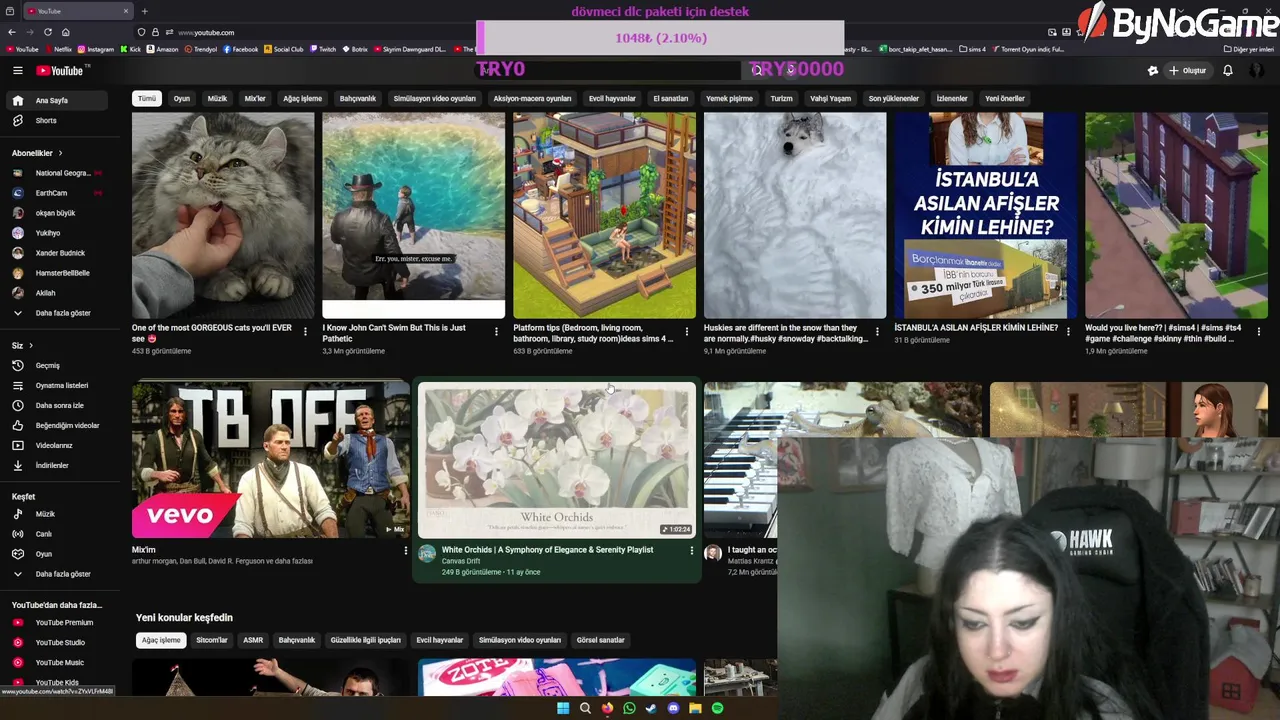Open the HamsterBellBelle channel subscription

coord(64,273)
